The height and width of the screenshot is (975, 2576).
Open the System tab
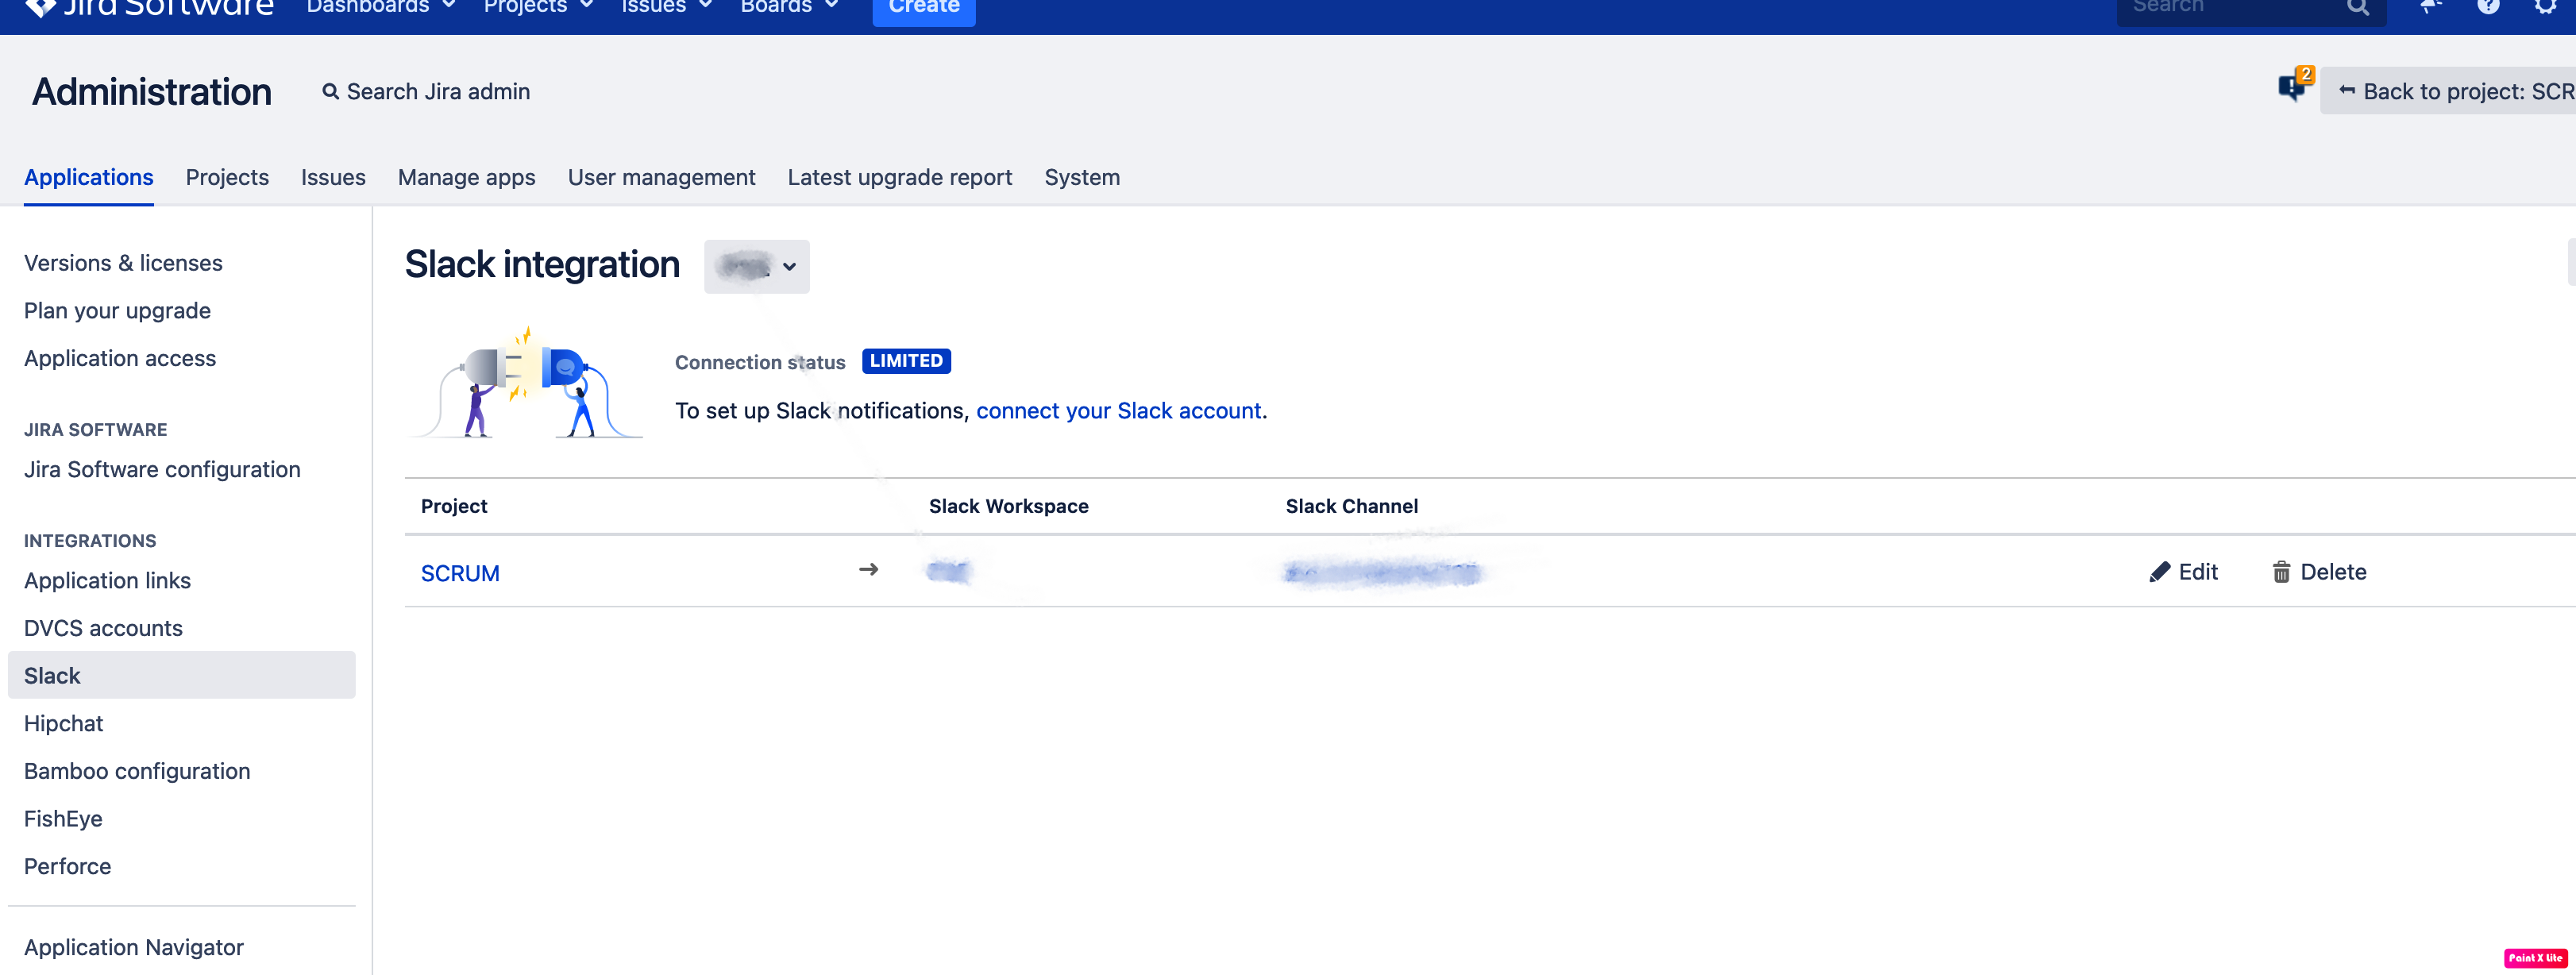point(1081,177)
